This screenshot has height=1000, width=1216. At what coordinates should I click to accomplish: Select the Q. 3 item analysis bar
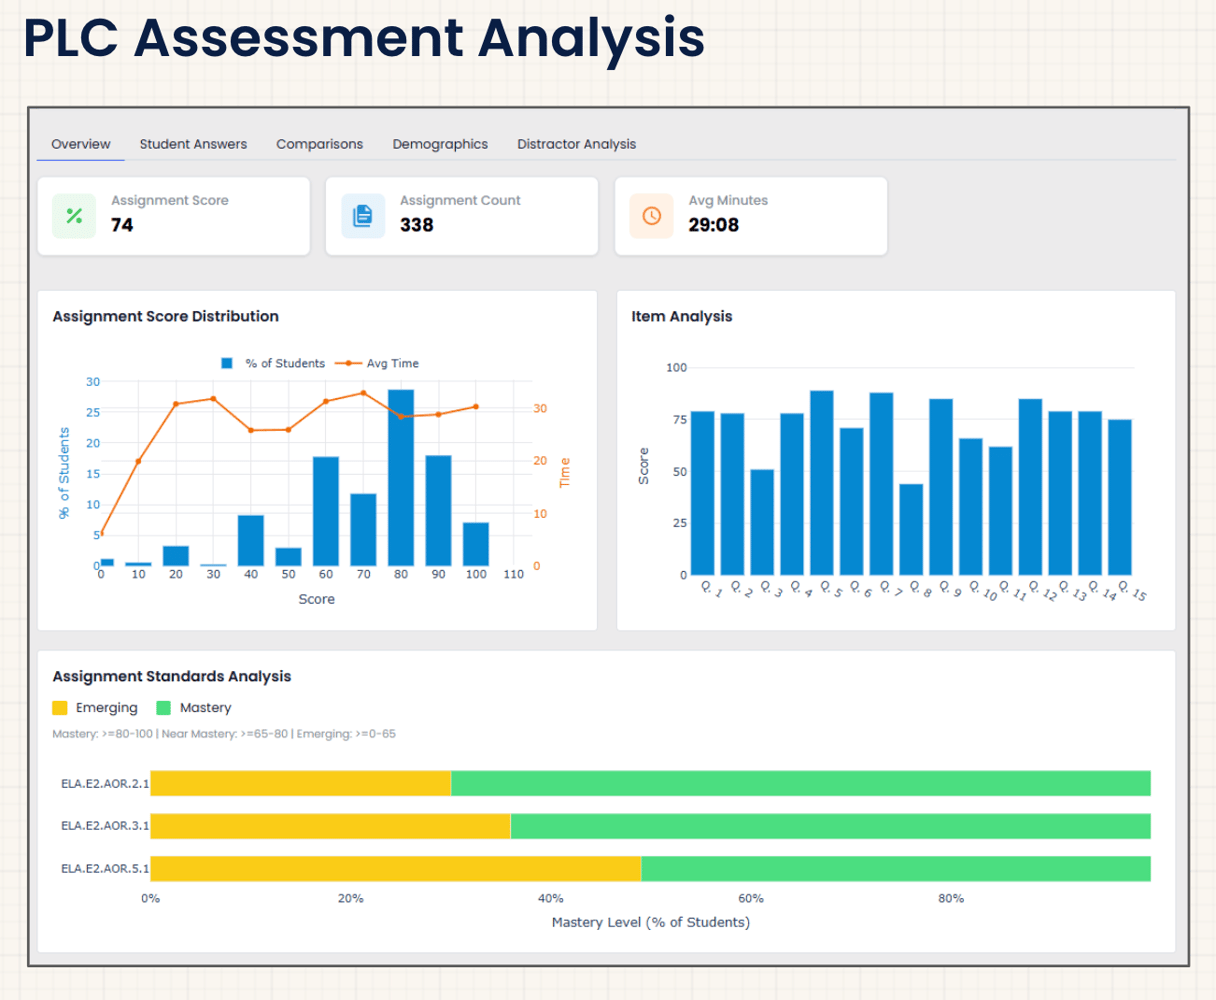pyautogui.click(x=762, y=522)
